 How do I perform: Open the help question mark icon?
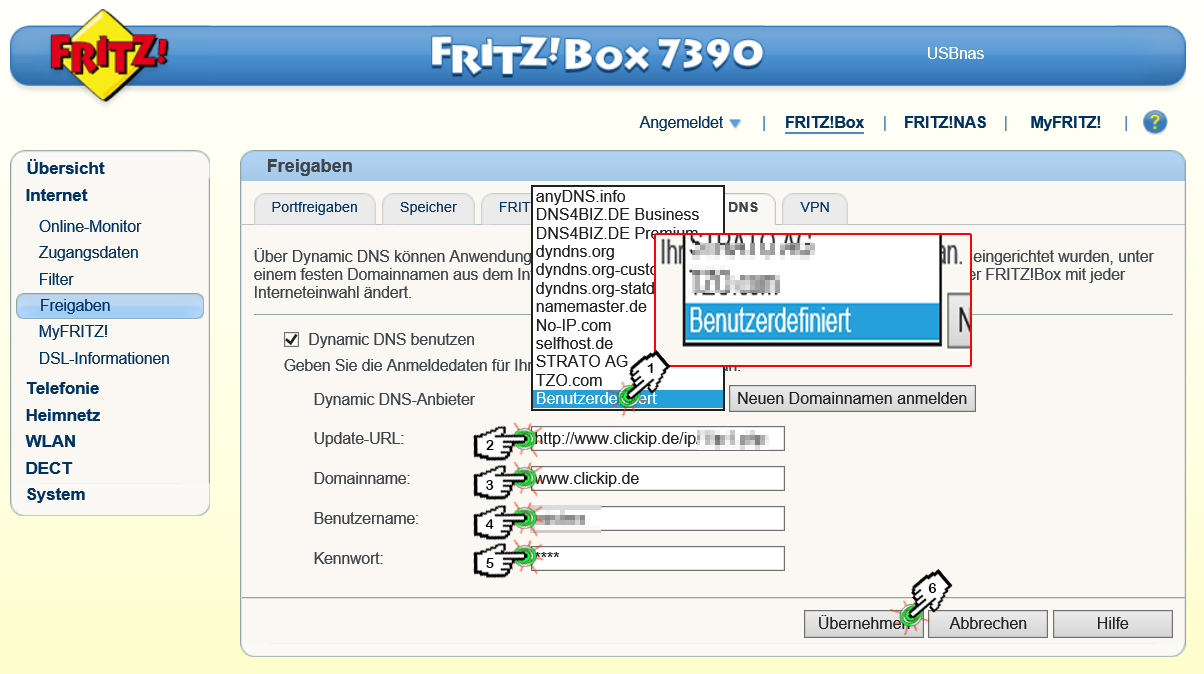[x=1155, y=122]
